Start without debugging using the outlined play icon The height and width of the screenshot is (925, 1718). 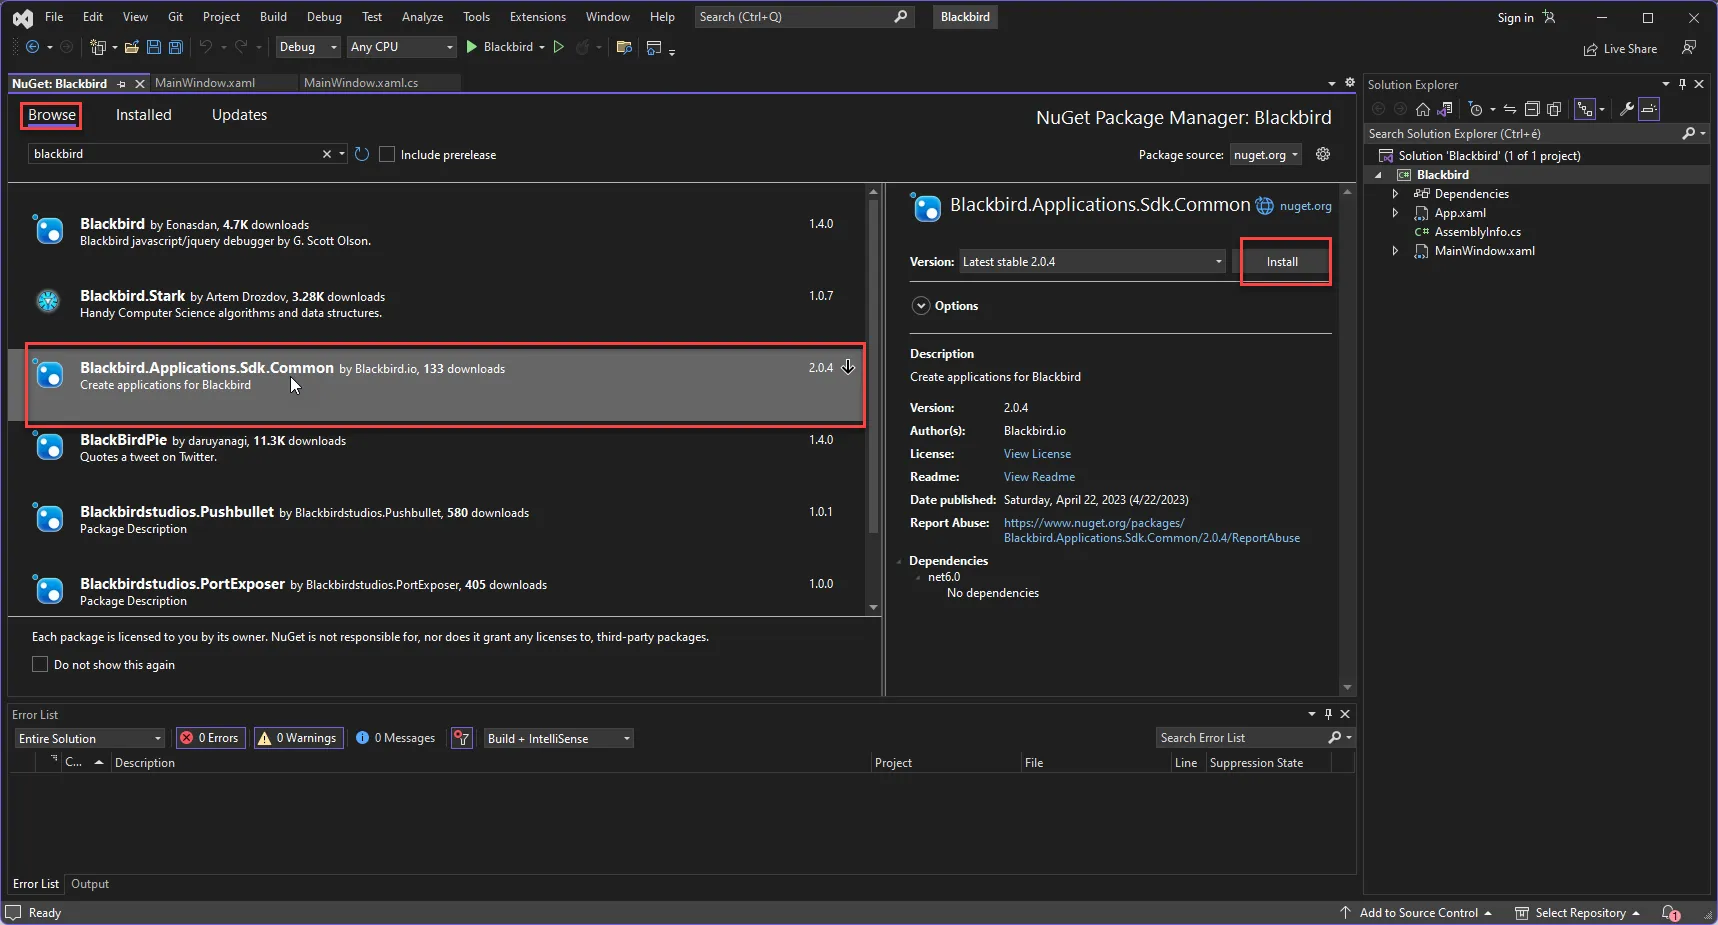pyautogui.click(x=559, y=47)
